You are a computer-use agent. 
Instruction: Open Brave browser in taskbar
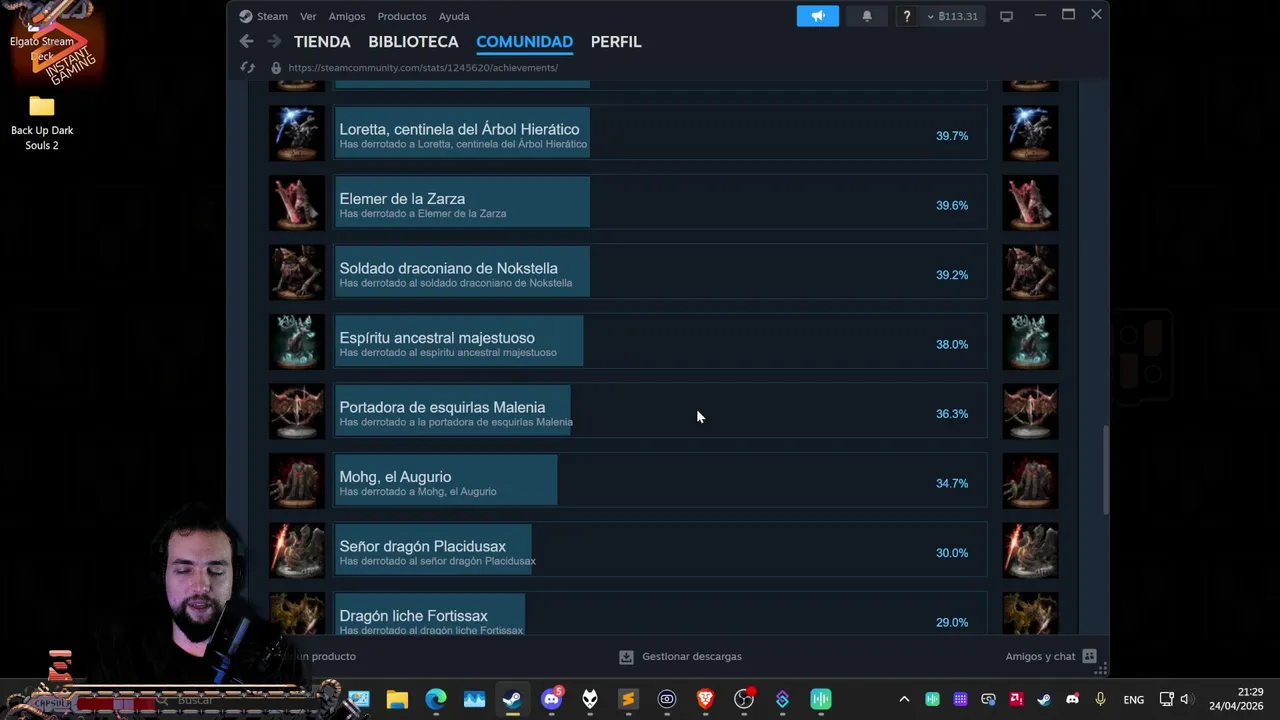pyautogui.click(x=705, y=699)
